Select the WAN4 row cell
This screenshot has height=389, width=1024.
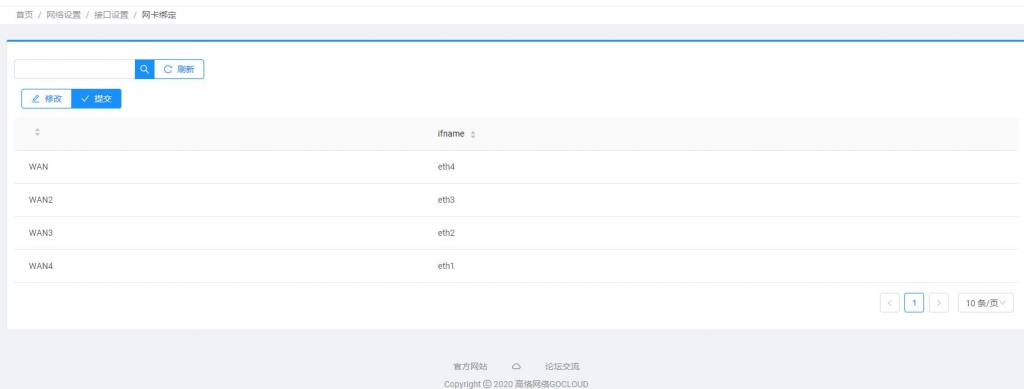40,266
